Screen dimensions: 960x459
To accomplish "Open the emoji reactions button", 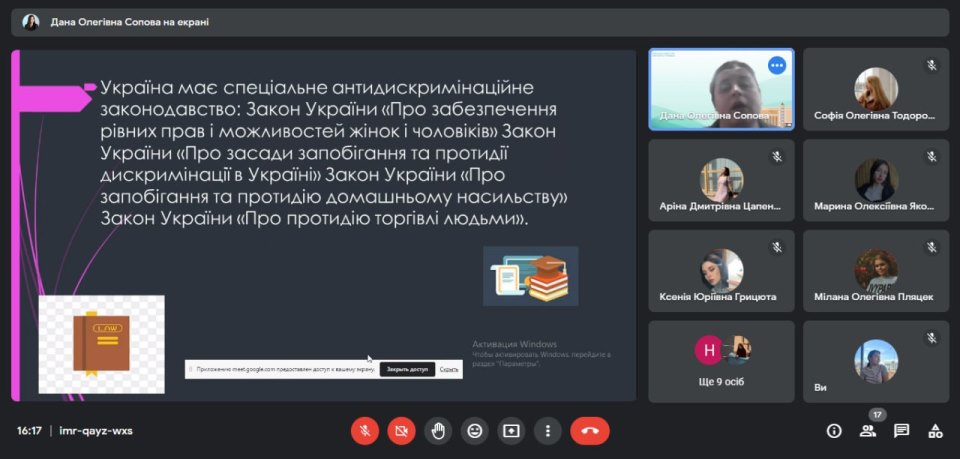I will pos(474,431).
